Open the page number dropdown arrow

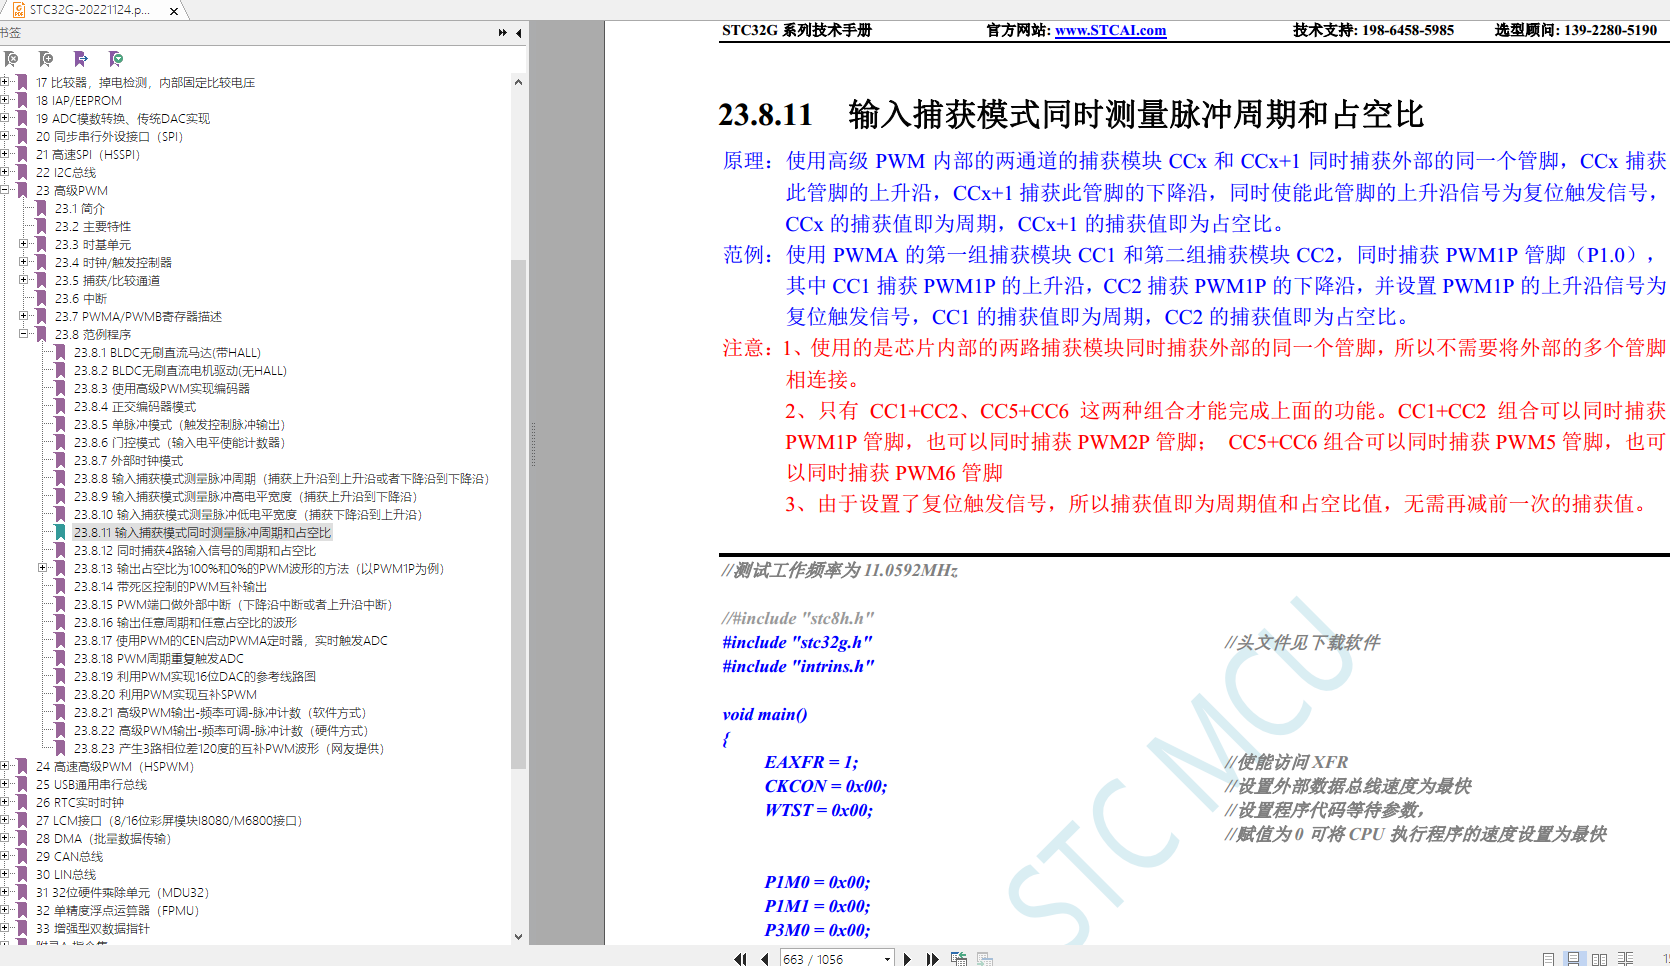[x=887, y=959]
